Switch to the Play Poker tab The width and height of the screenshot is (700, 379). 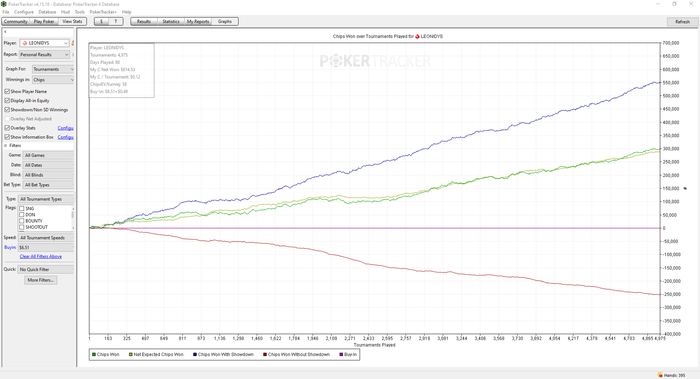pos(44,21)
